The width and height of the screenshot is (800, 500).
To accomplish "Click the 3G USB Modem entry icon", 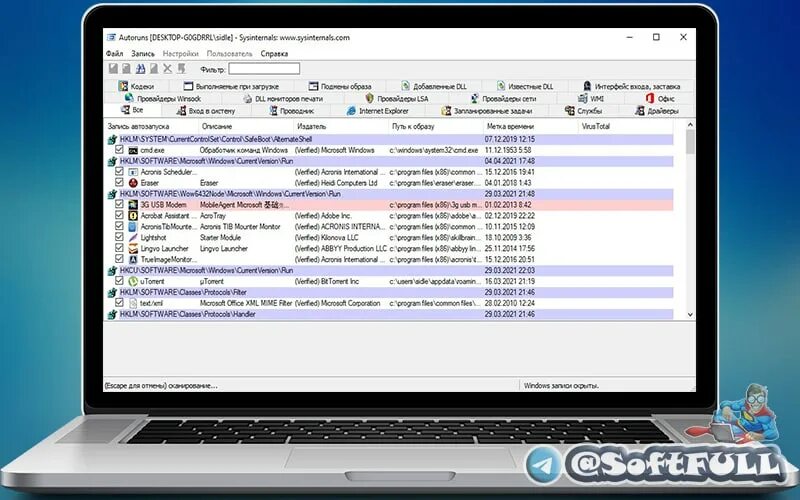I will coord(133,205).
